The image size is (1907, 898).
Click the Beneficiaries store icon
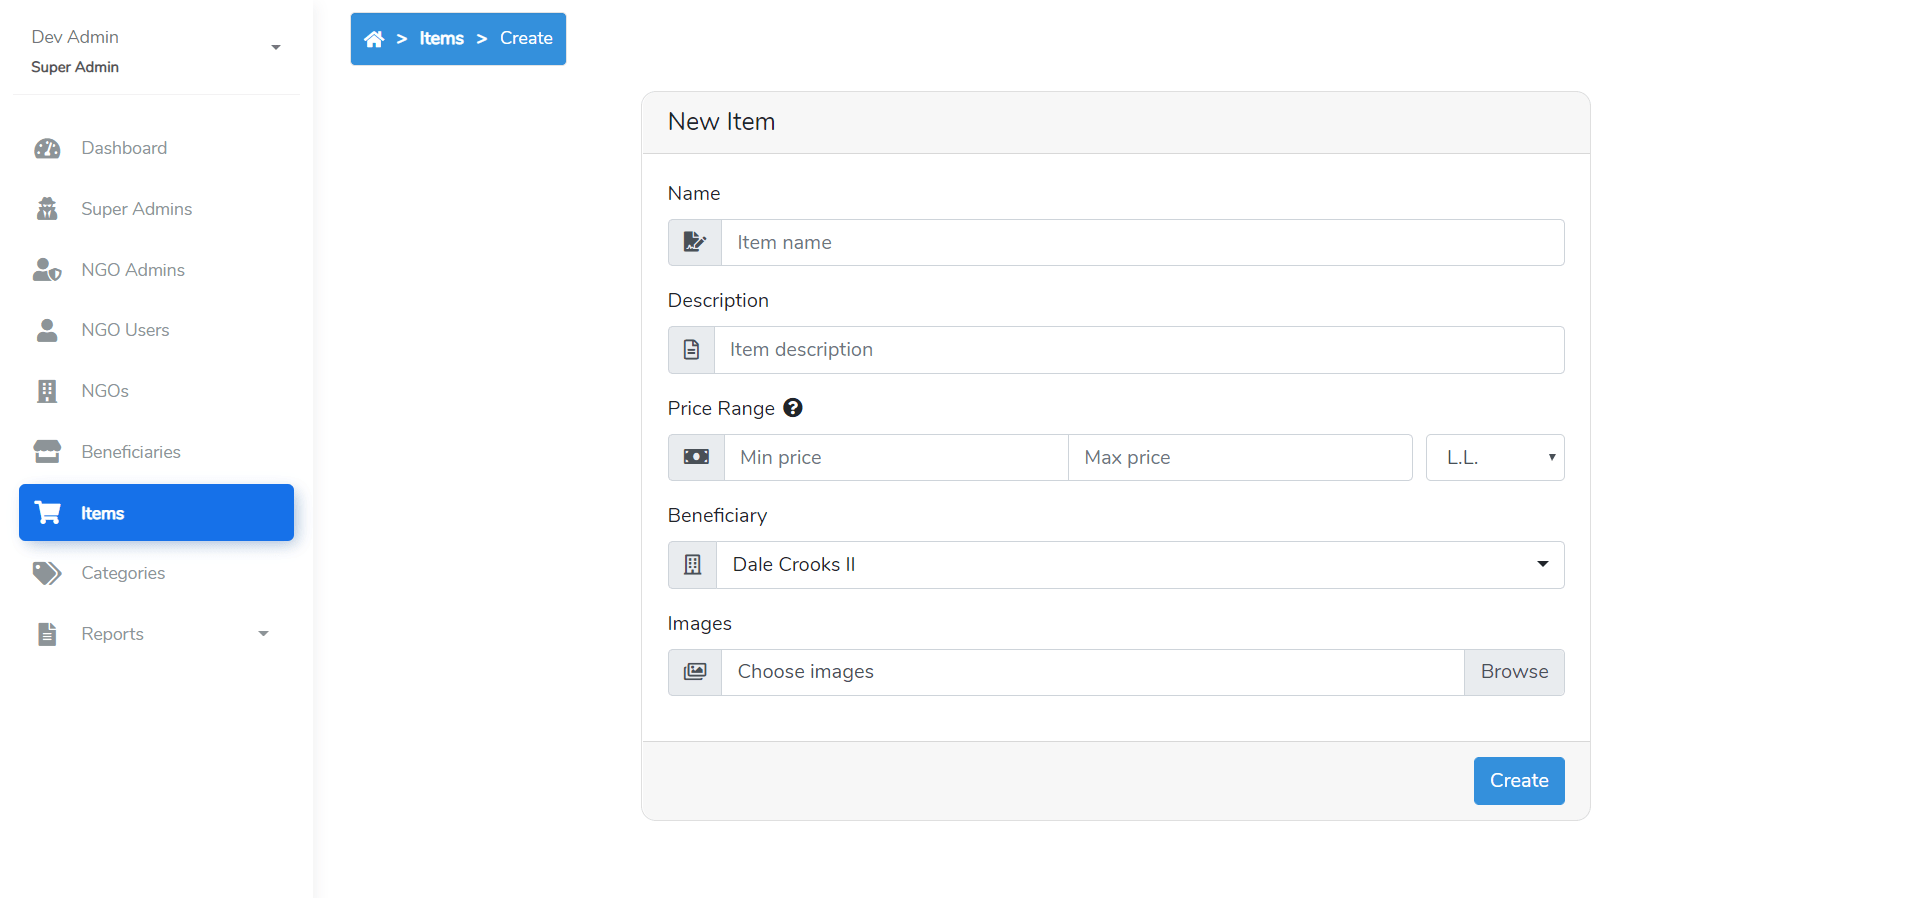tap(47, 452)
